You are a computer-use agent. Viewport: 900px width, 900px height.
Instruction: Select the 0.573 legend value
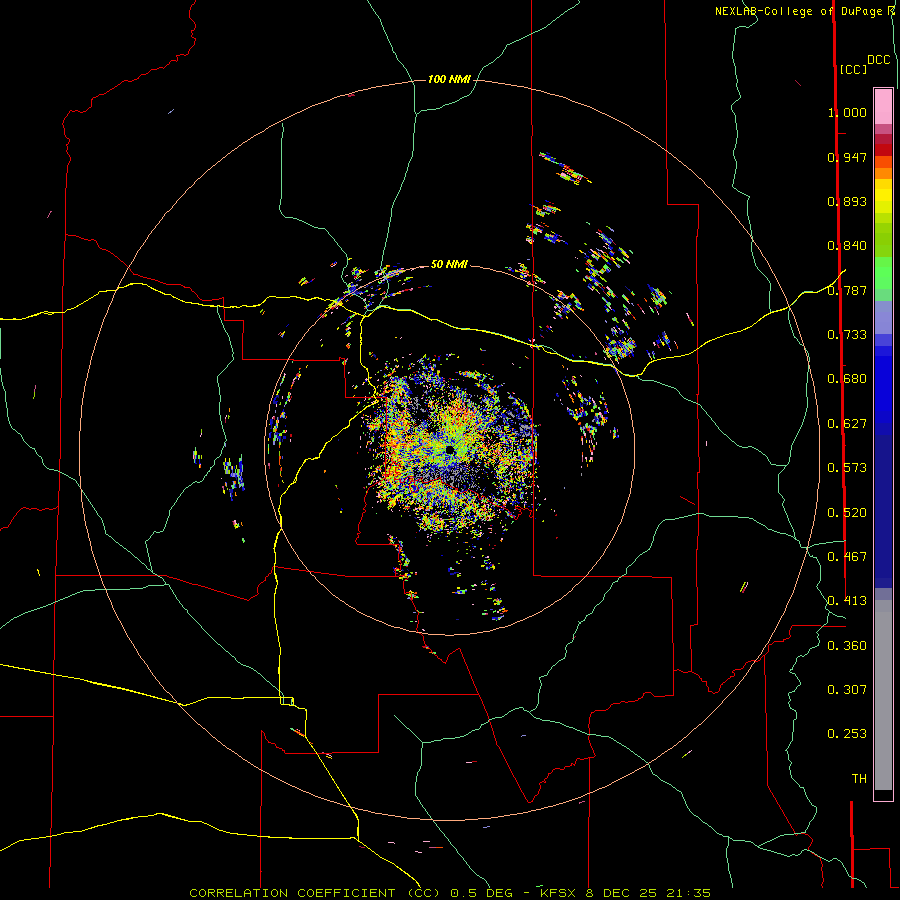point(847,468)
